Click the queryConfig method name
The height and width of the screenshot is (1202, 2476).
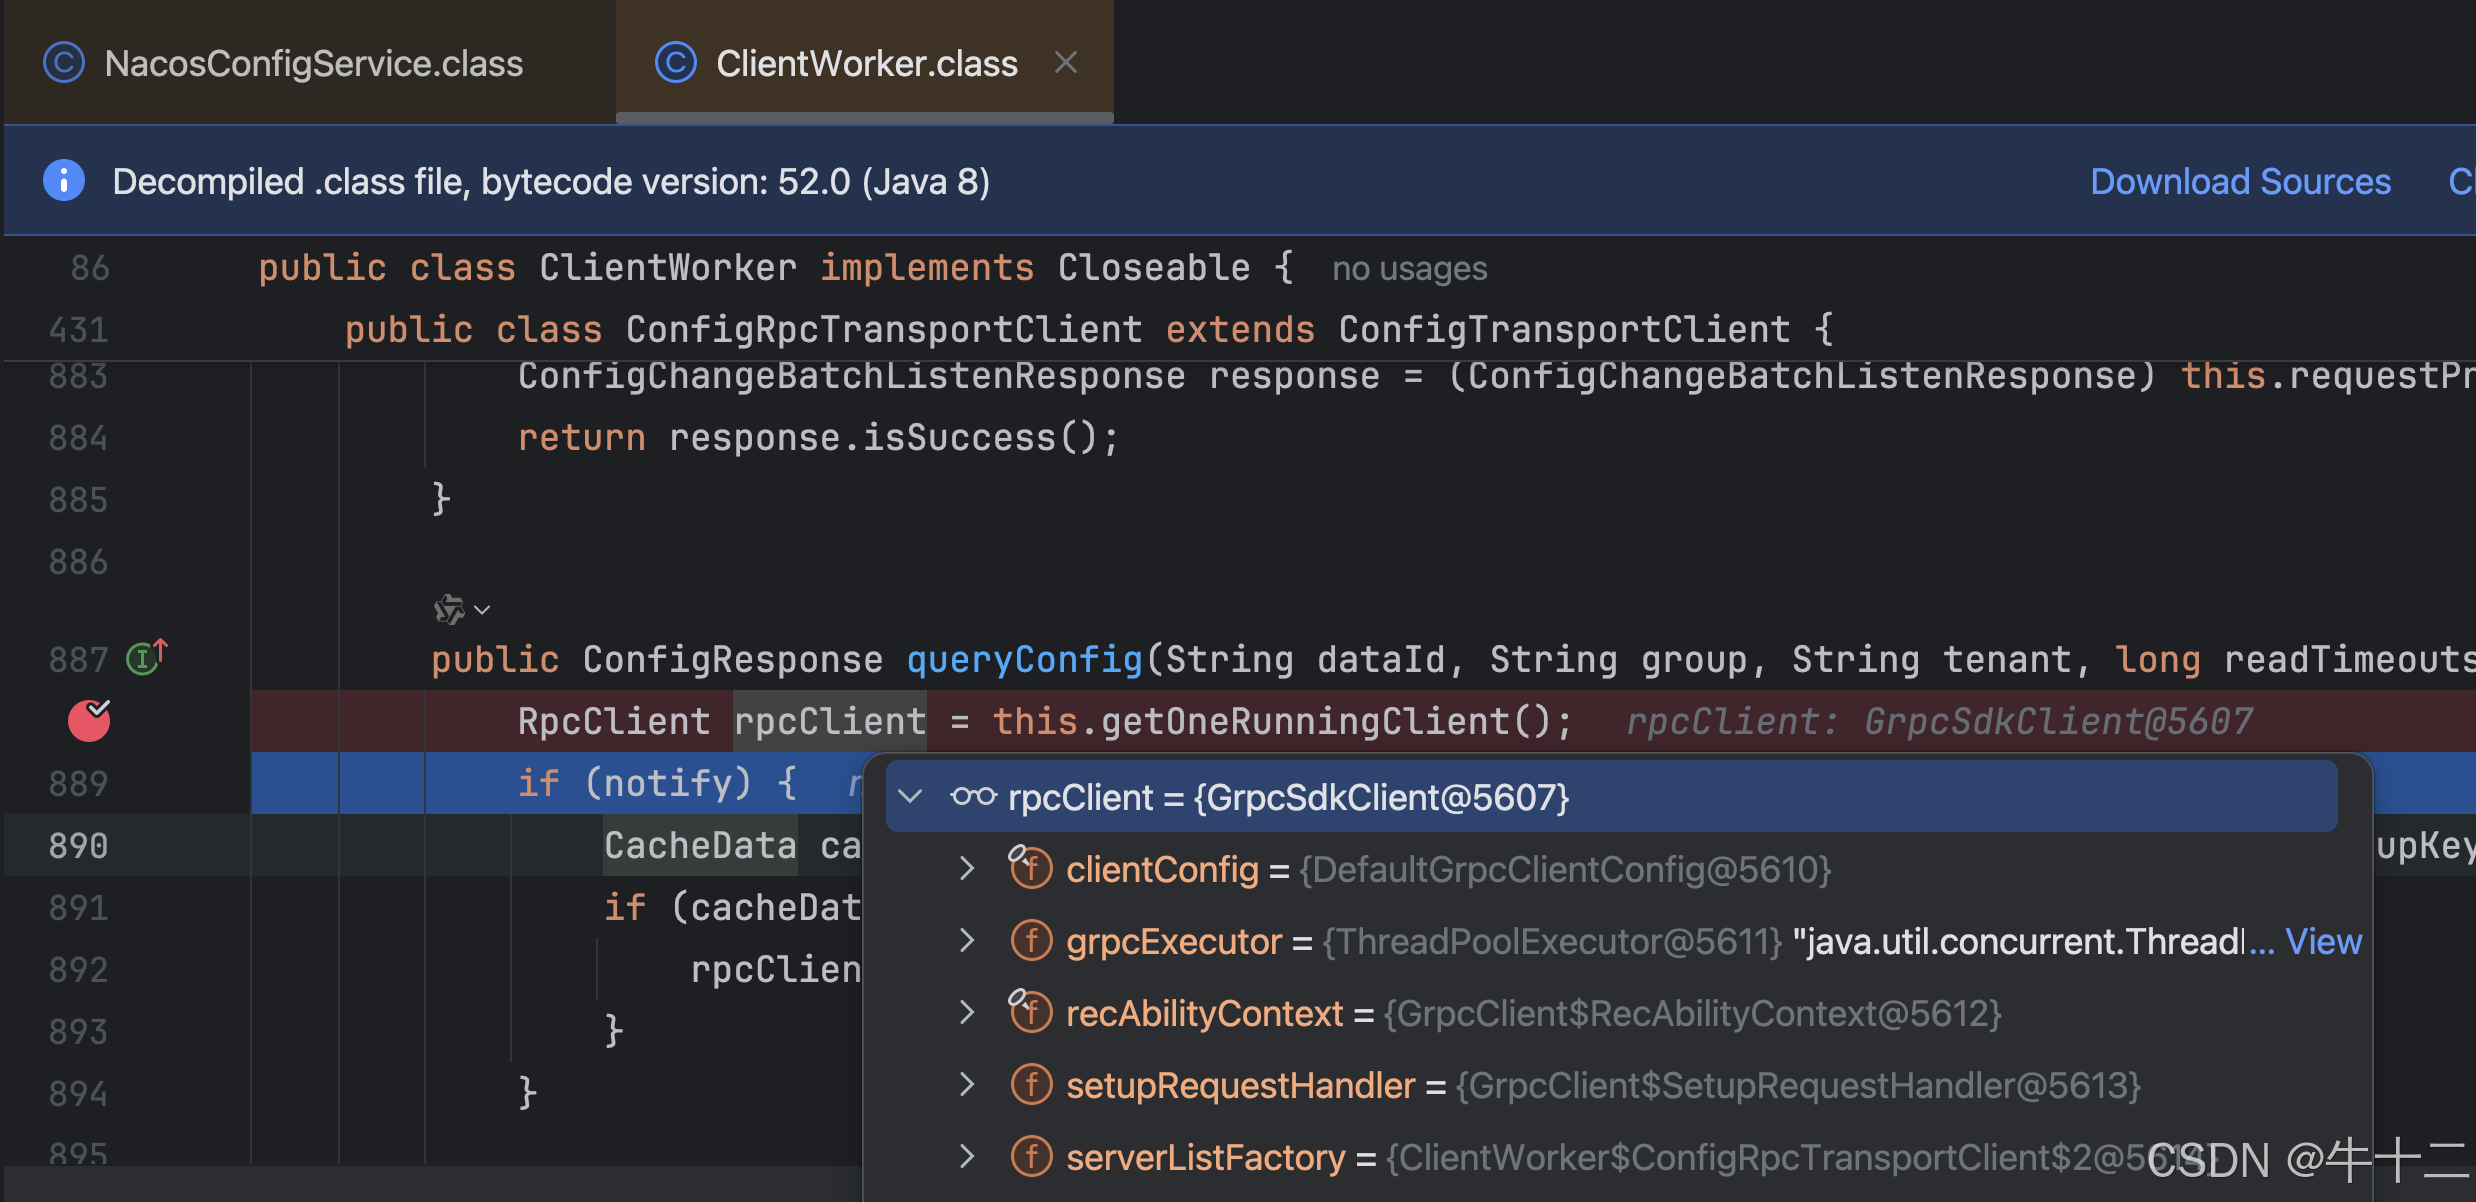pos(1024,659)
